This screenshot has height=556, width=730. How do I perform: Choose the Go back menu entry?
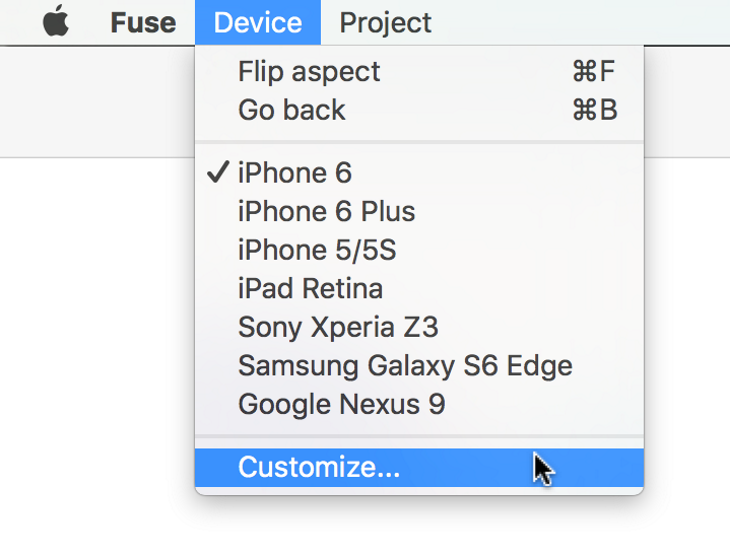(x=419, y=110)
